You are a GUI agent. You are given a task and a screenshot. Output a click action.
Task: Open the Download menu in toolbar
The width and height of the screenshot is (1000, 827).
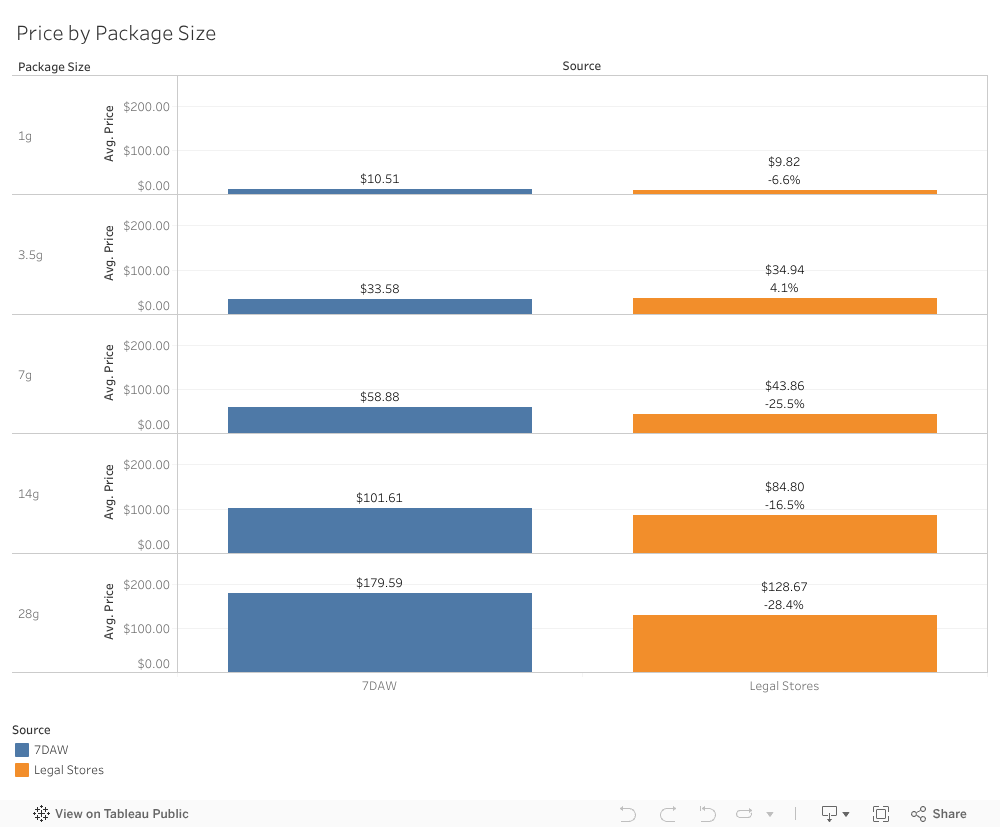835,814
